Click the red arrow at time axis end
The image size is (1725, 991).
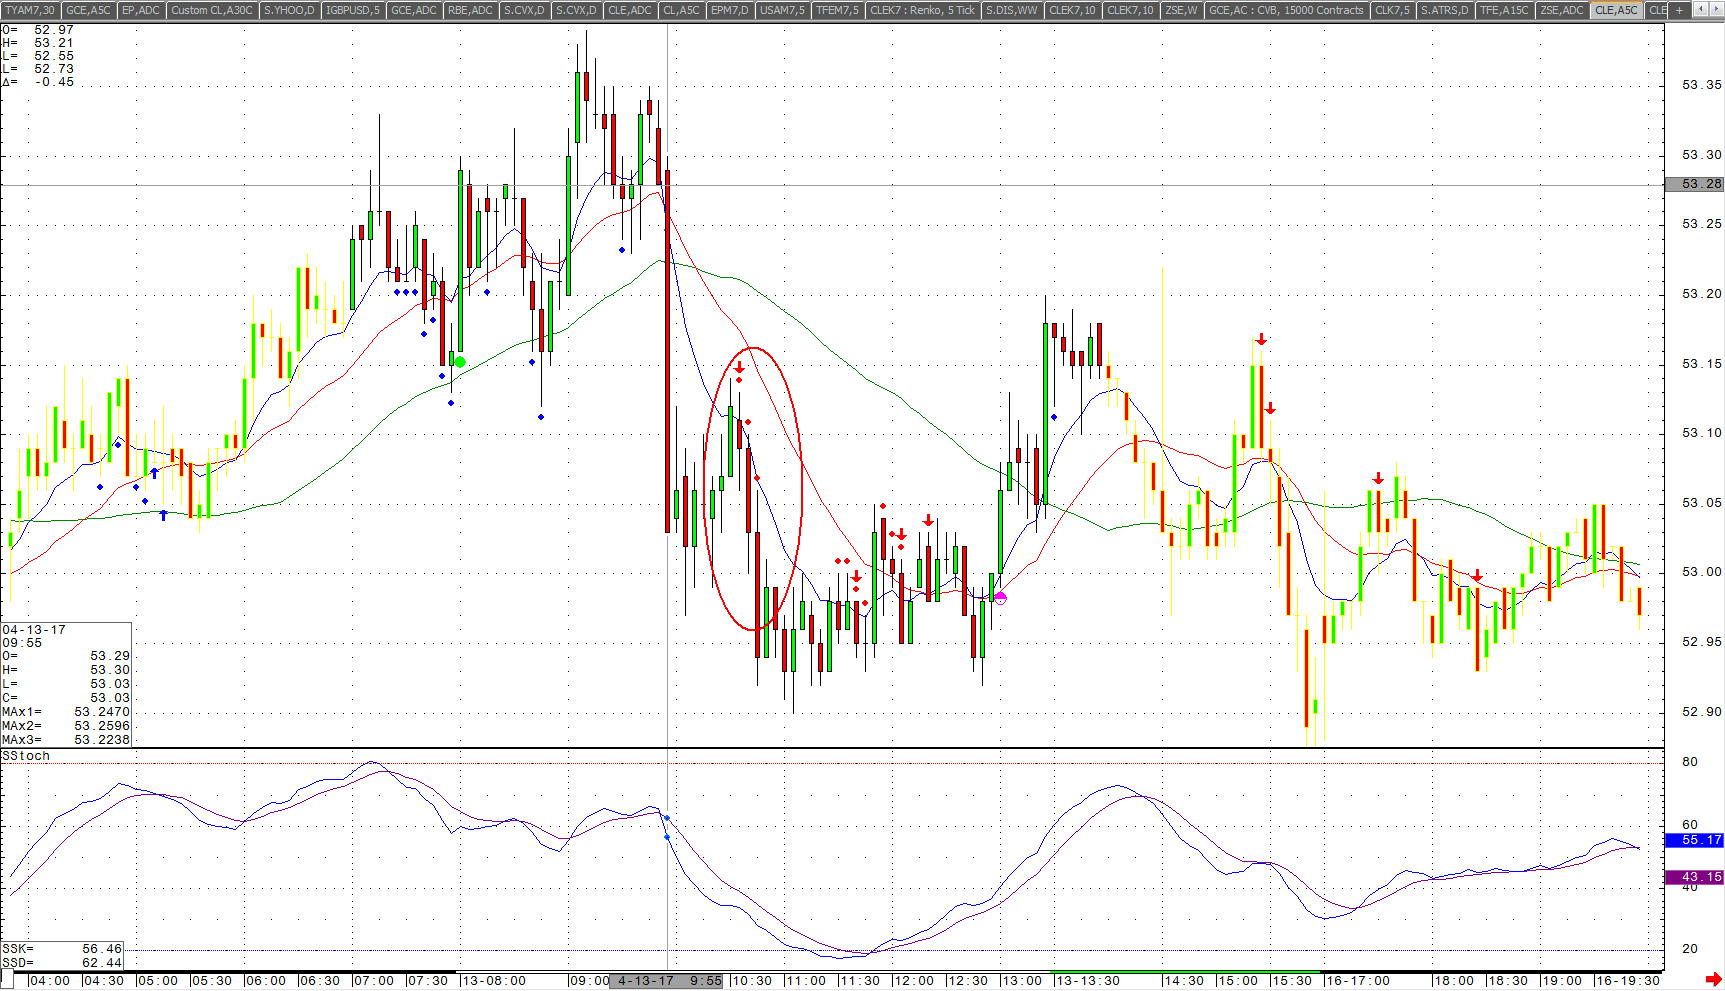click(1713, 979)
